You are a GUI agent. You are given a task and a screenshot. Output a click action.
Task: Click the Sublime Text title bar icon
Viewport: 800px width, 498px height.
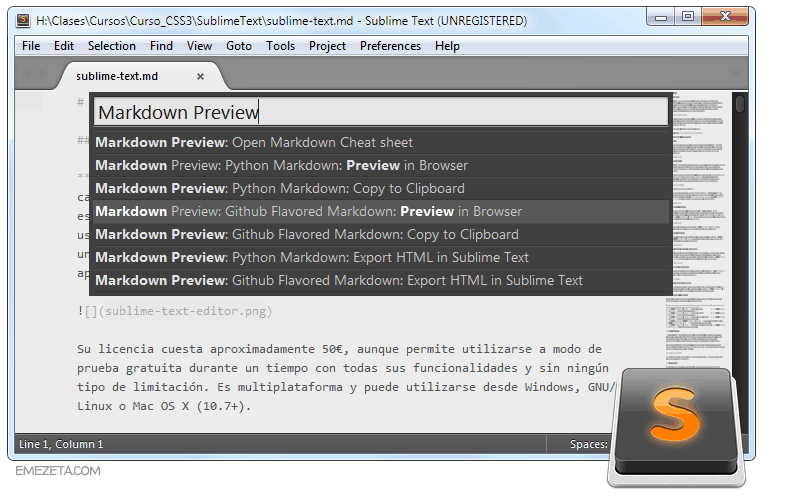coord(23,20)
